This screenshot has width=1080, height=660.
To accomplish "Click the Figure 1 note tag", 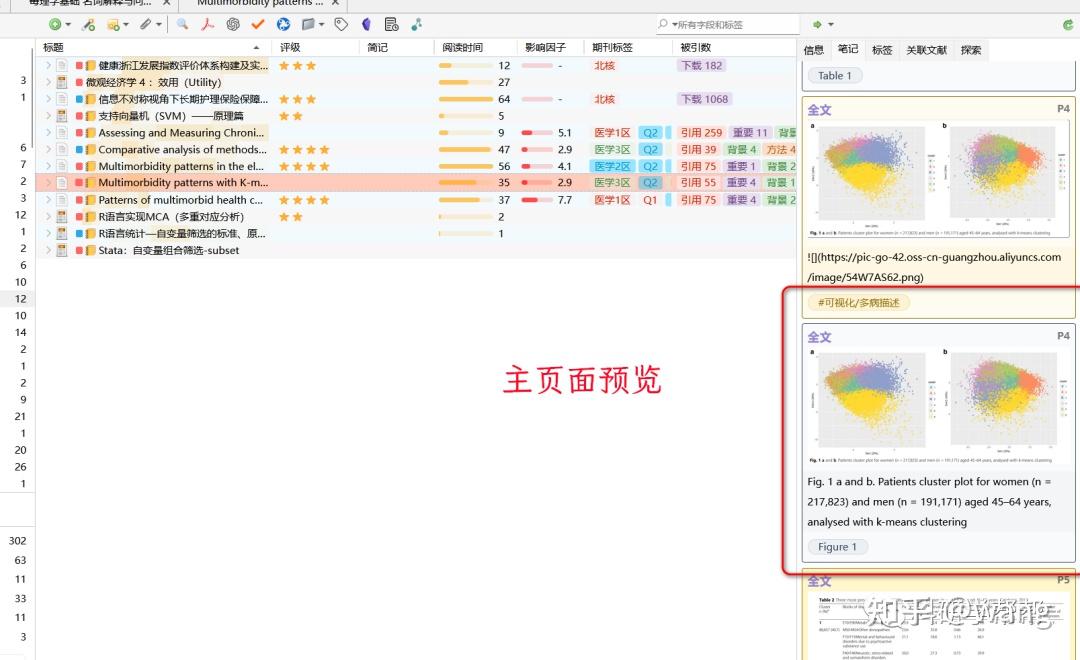I will [838, 546].
